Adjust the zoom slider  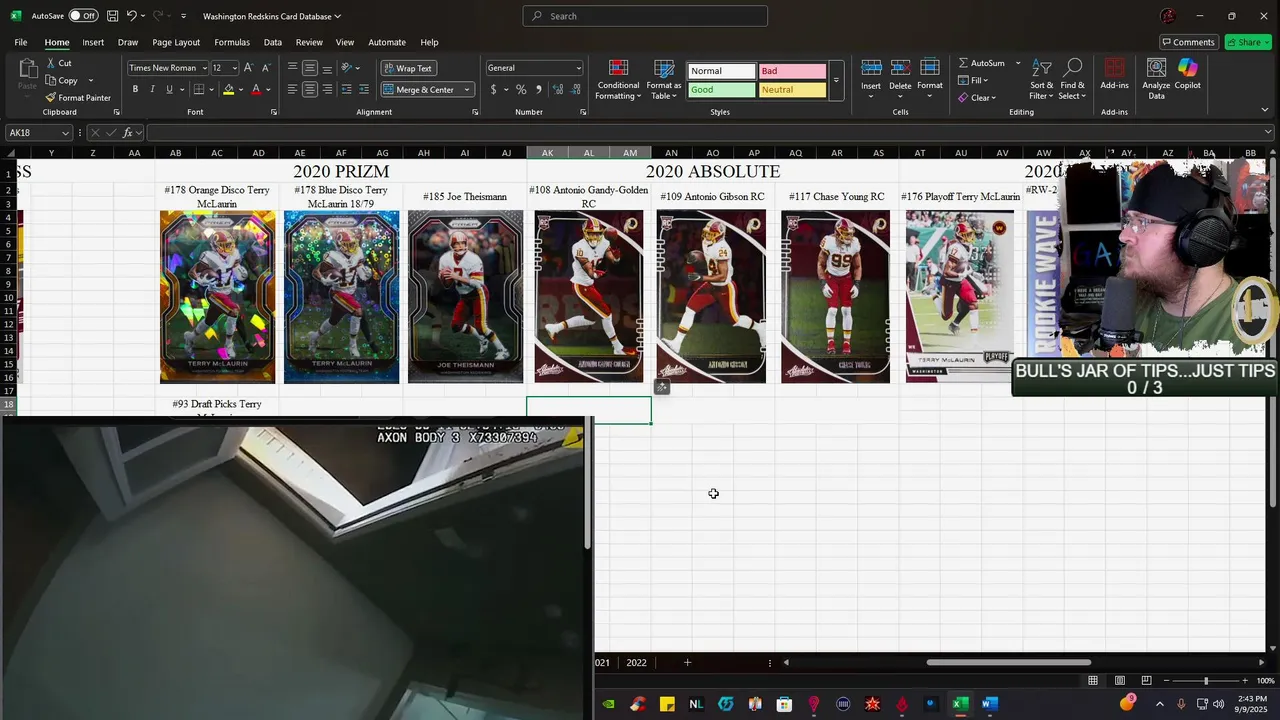1205,681
